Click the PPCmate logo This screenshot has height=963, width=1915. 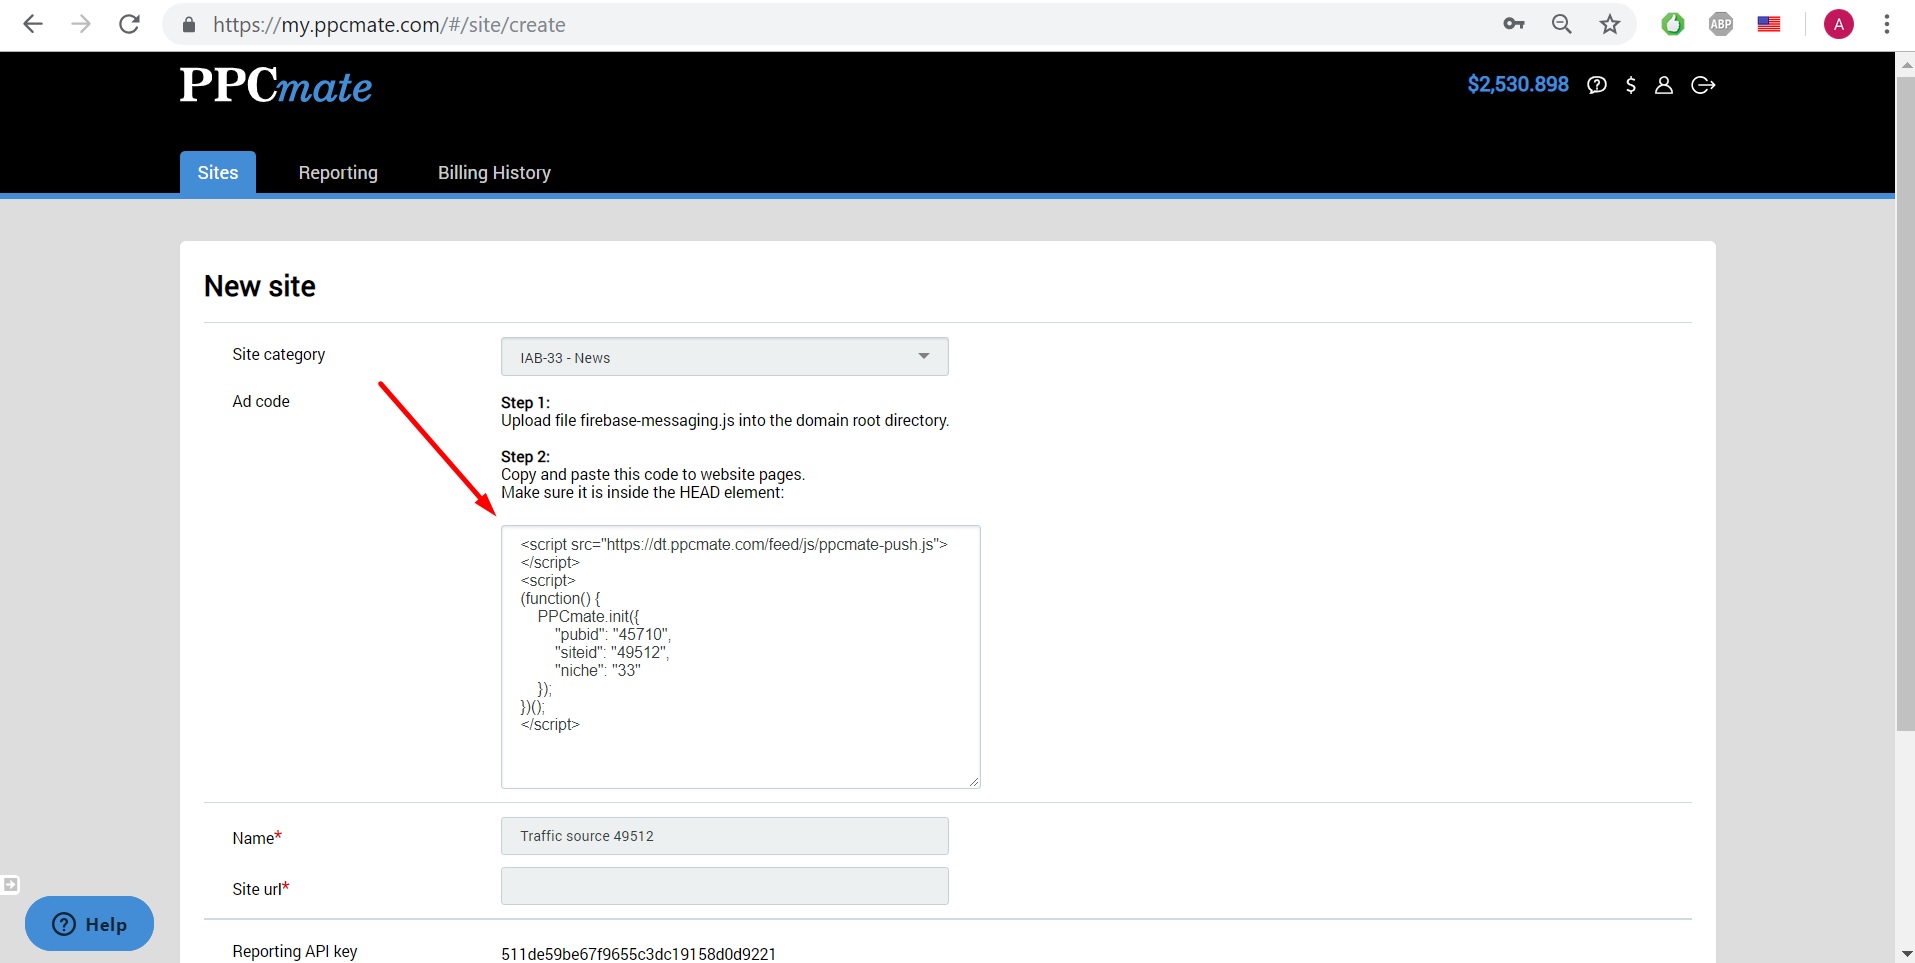coord(276,86)
